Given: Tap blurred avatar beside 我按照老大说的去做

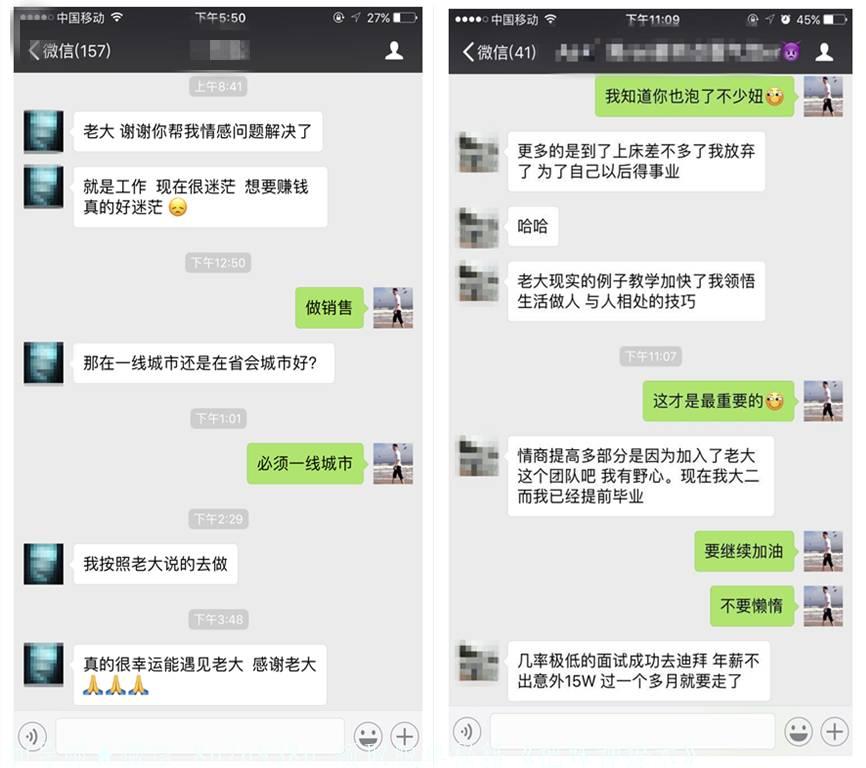Looking at the screenshot, I should tap(44, 564).
